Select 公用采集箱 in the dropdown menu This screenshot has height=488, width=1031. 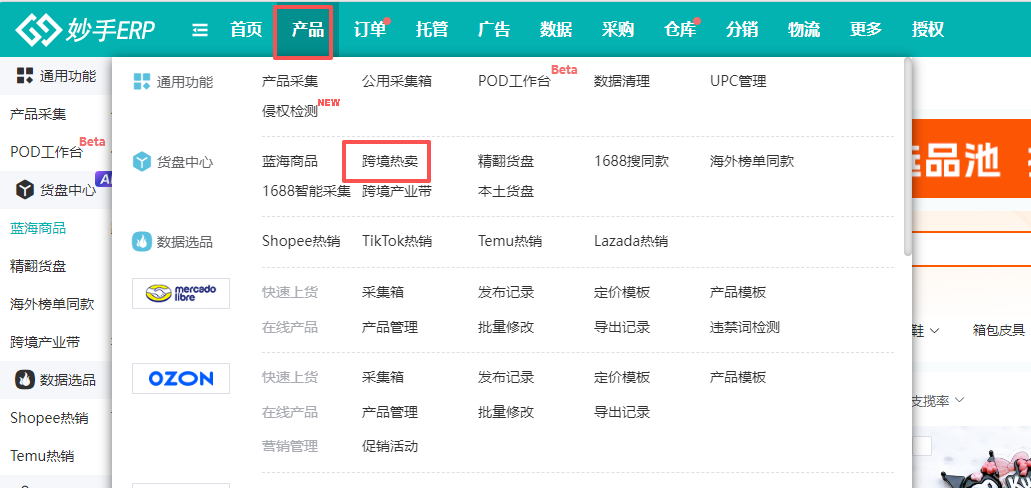point(396,82)
